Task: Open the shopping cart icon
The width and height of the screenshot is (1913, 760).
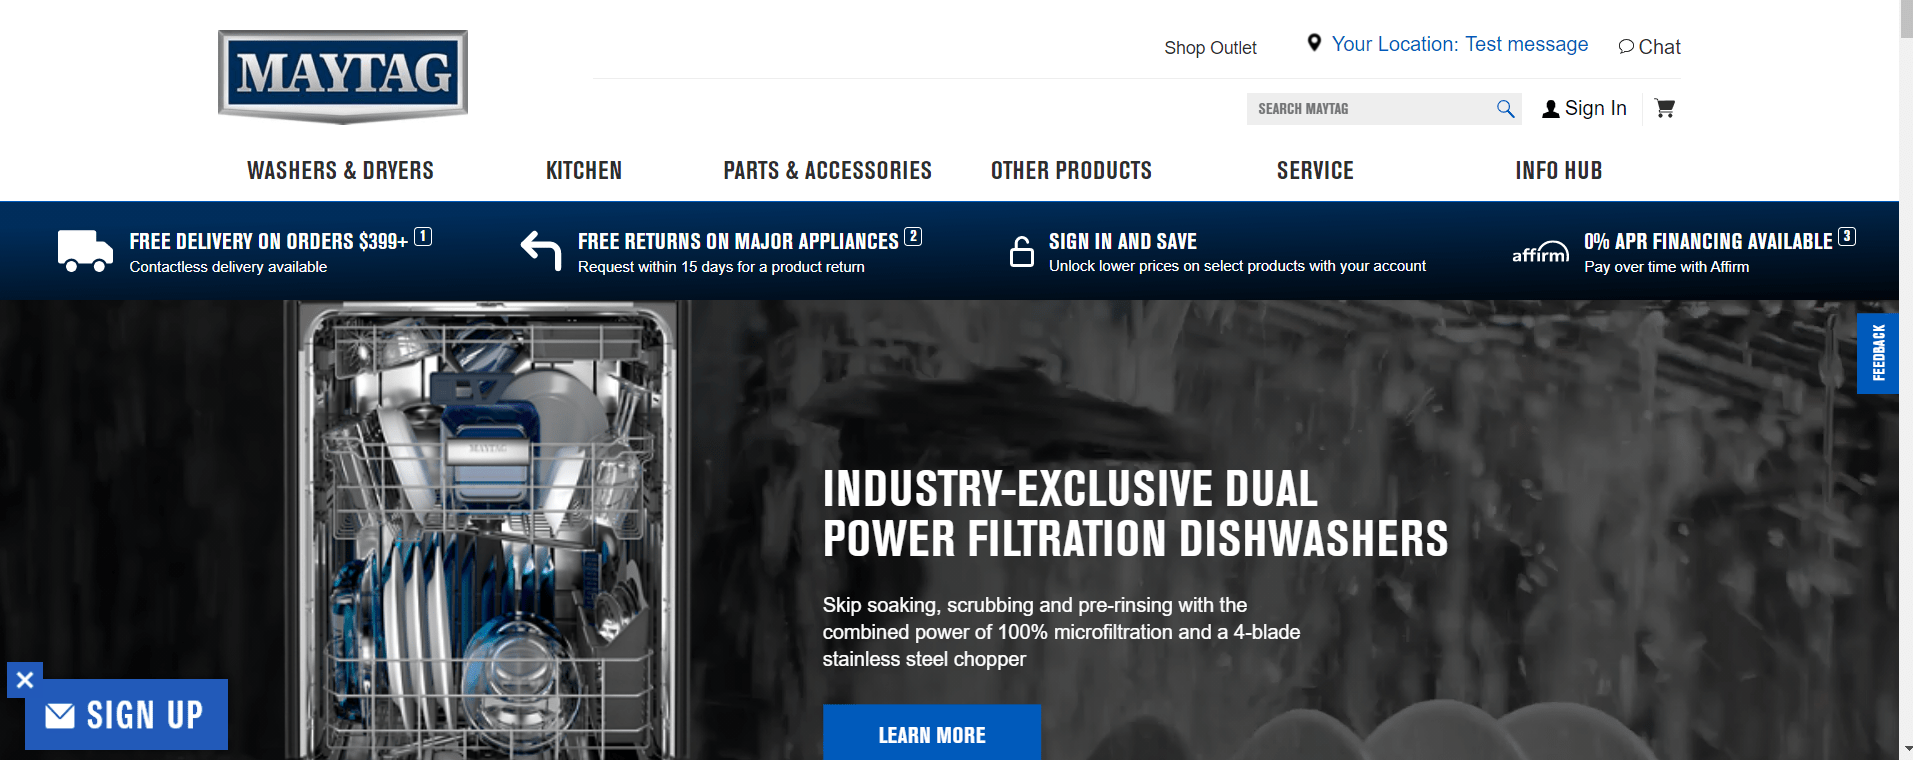Action: tap(1665, 108)
